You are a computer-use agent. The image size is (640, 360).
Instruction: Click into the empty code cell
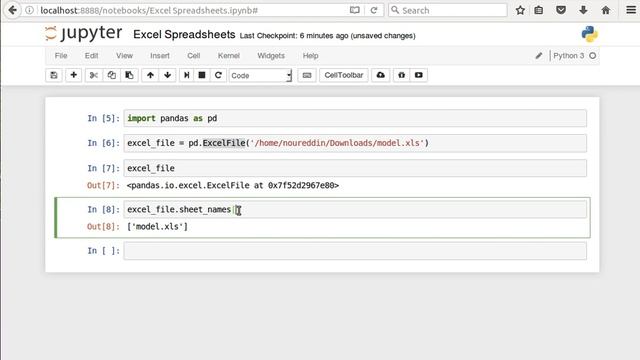tap(355, 251)
